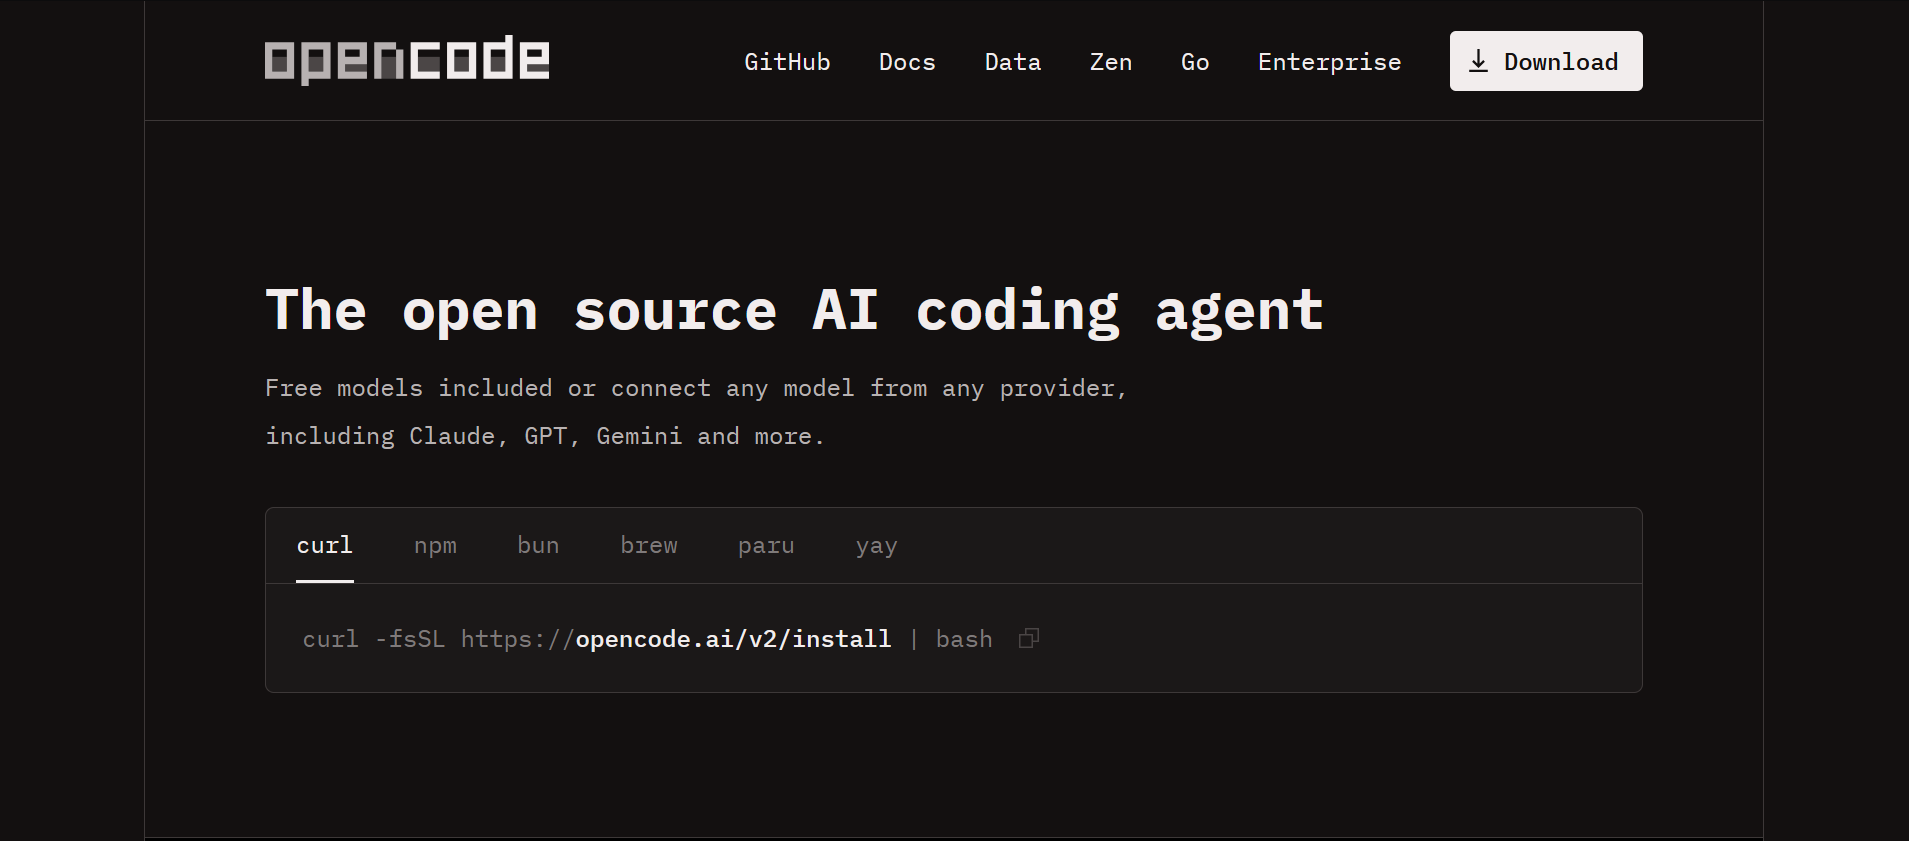This screenshot has height=841, width=1909.
Task: Select the brew install tab
Action: pyautogui.click(x=649, y=546)
